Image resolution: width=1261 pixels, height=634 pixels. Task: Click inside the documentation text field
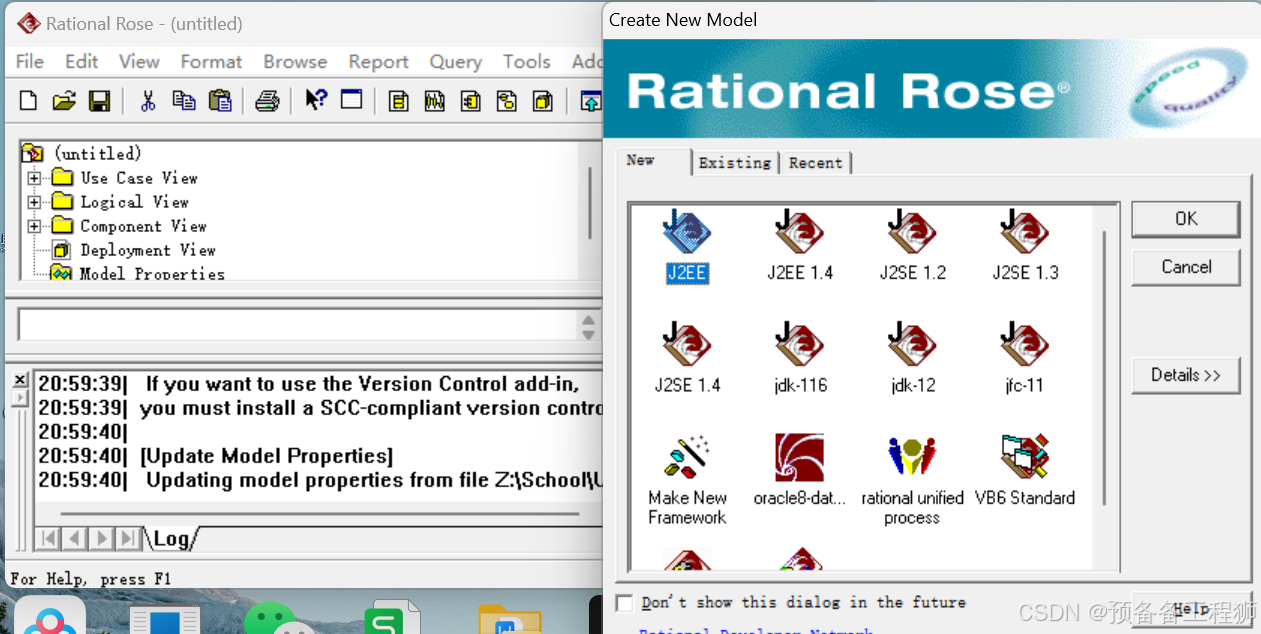tap(298, 326)
